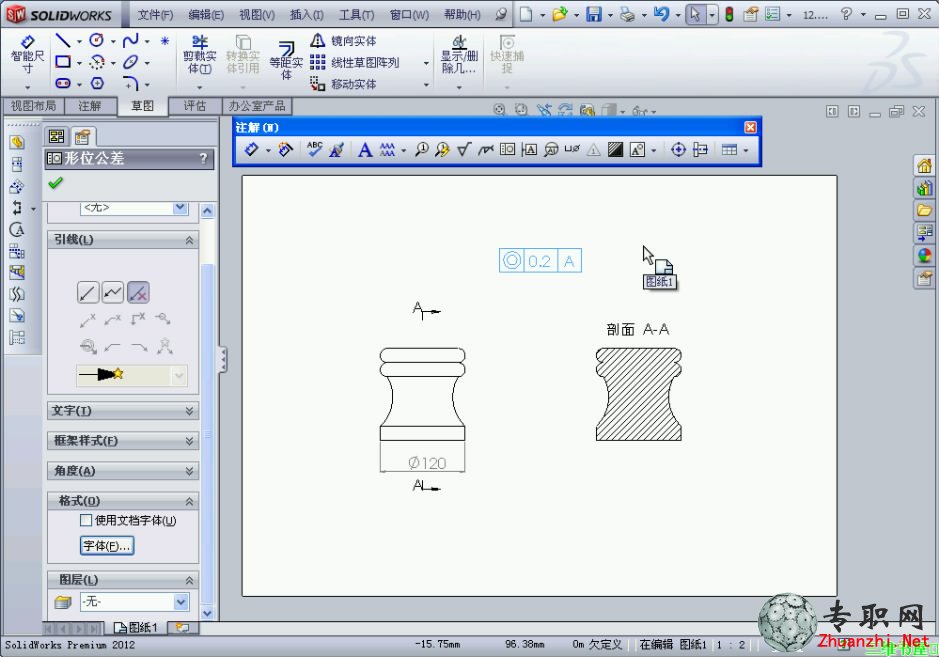
Task: Switch to the 视图布局 tab
Action: [x=34, y=106]
